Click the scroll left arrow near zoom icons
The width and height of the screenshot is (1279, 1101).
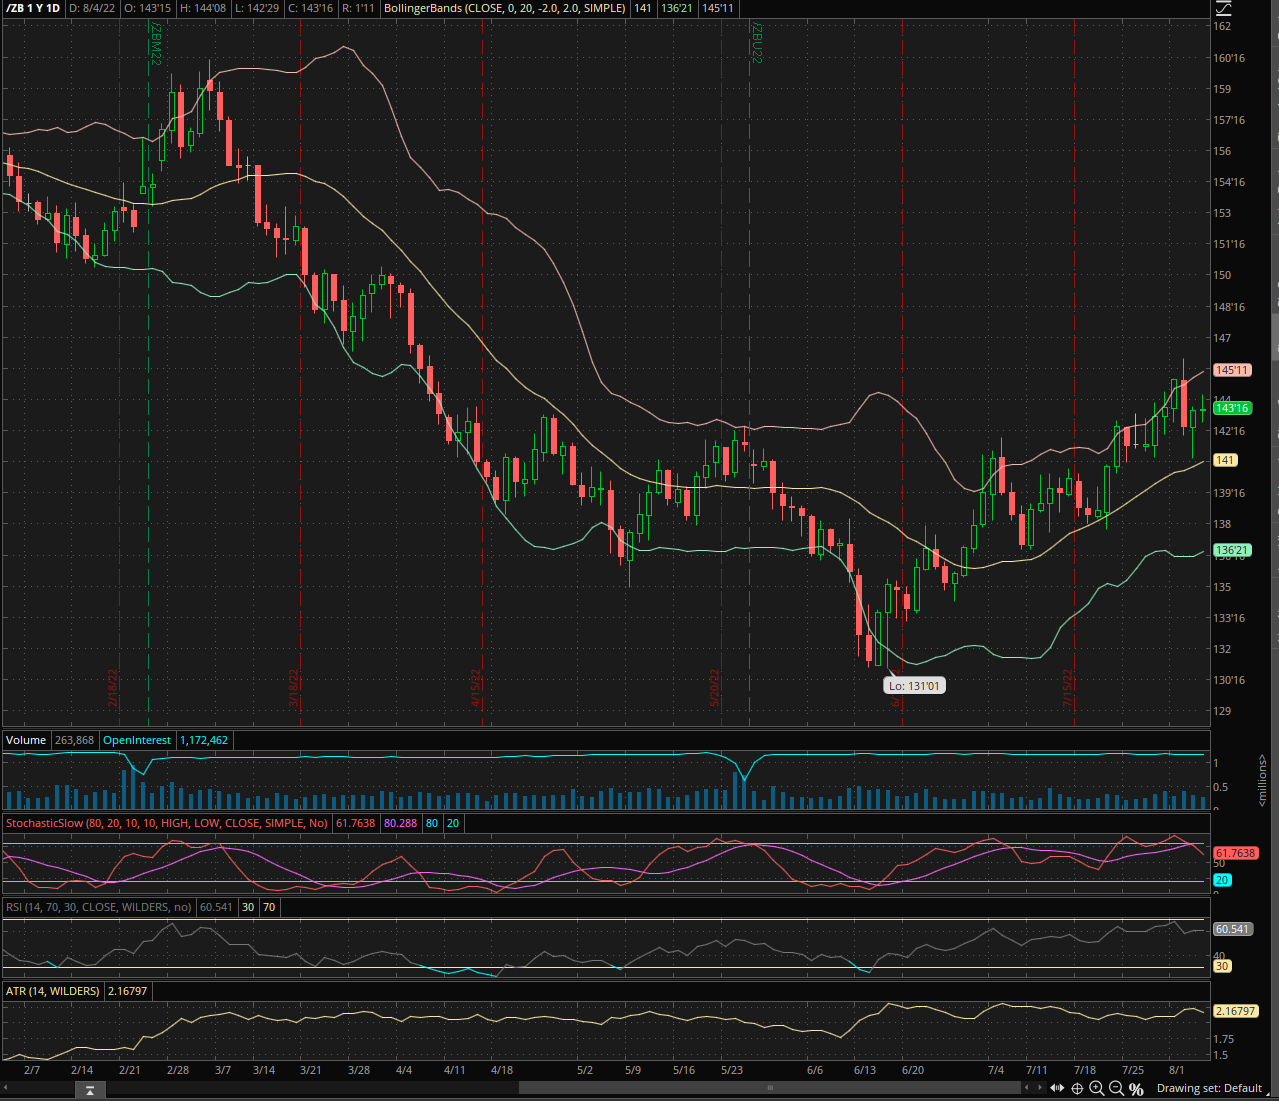1028,1088
